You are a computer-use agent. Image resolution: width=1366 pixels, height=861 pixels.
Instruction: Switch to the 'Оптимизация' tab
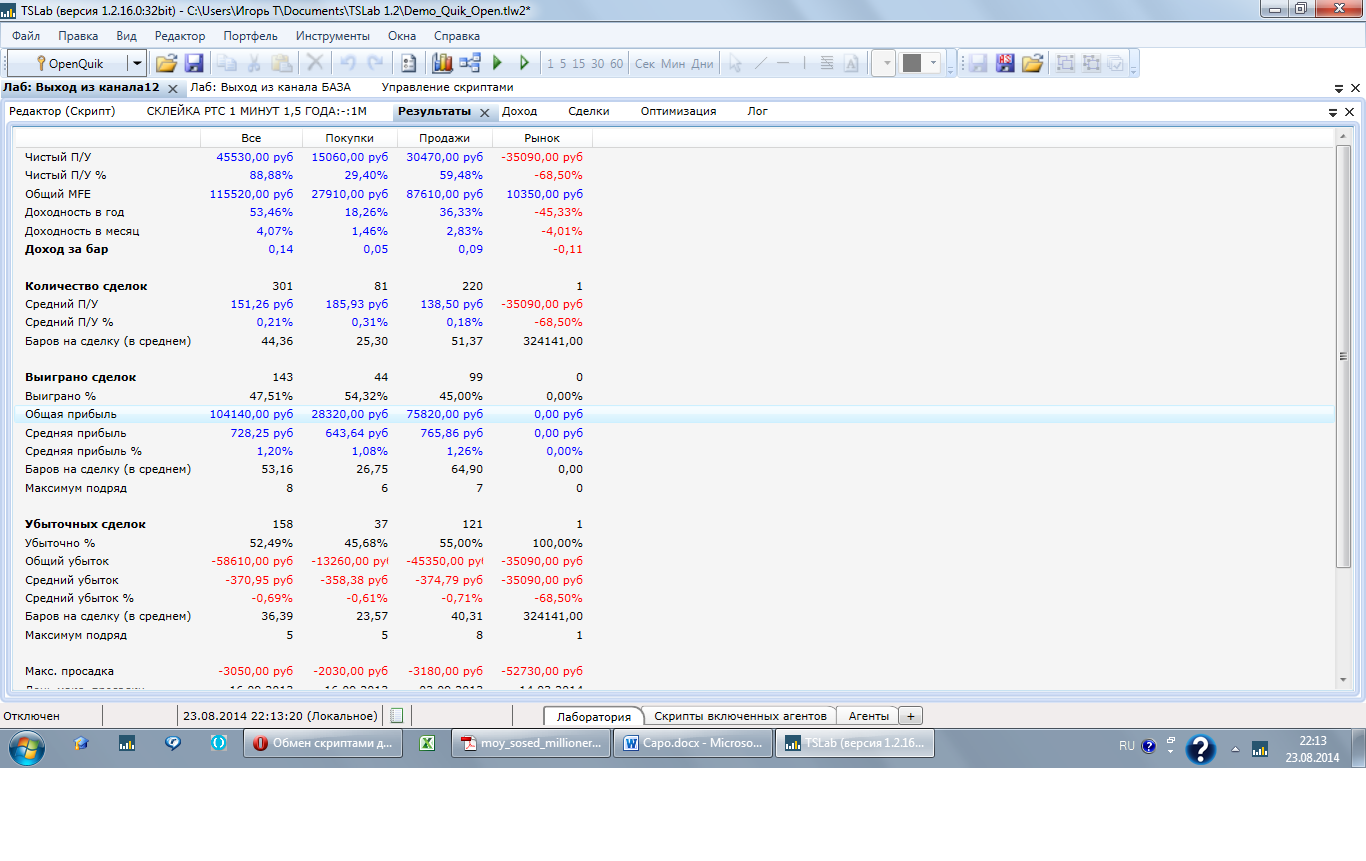pyautogui.click(x=678, y=111)
